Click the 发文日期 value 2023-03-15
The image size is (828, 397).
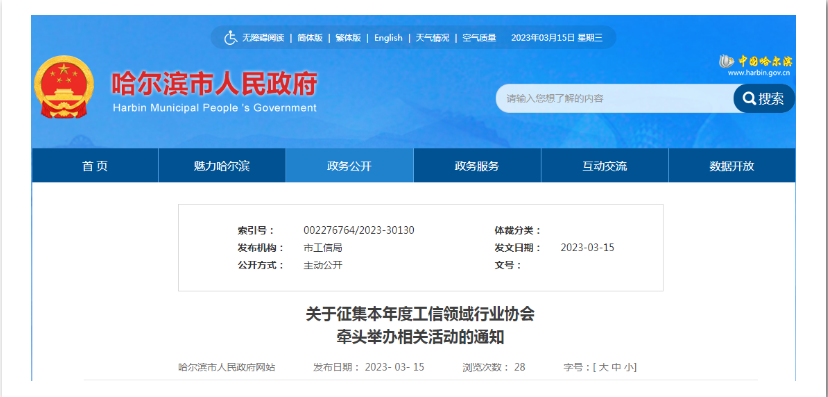(587, 248)
